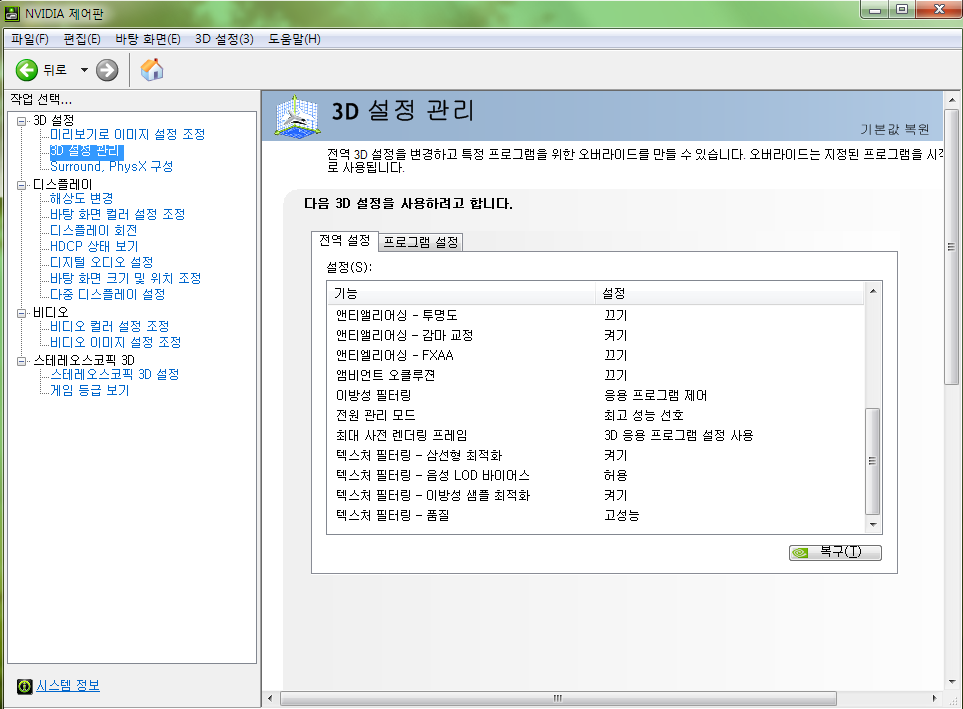963x709 pixels.
Task: Open Surround, PhysX 구성
Action: click(x=111, y=166)
